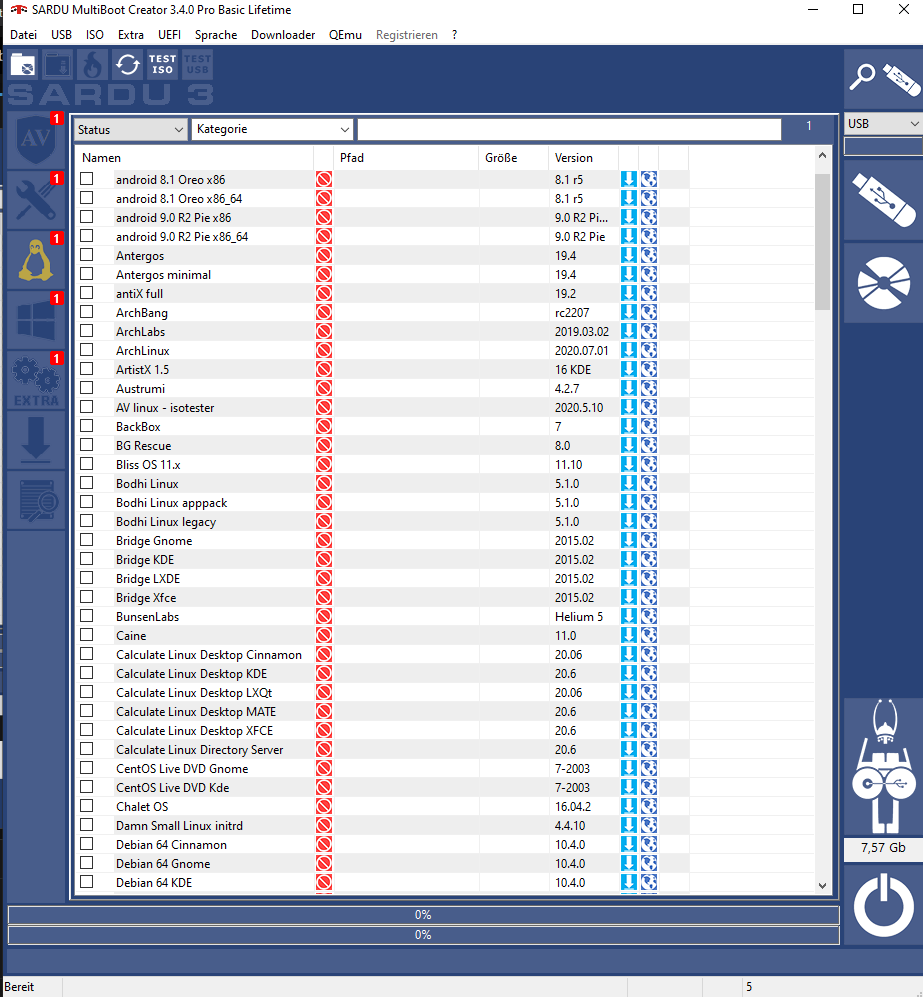The image size is (923, 997).
Task: Select the Damn Small Linux initrd row name
Action: [179, 826]
